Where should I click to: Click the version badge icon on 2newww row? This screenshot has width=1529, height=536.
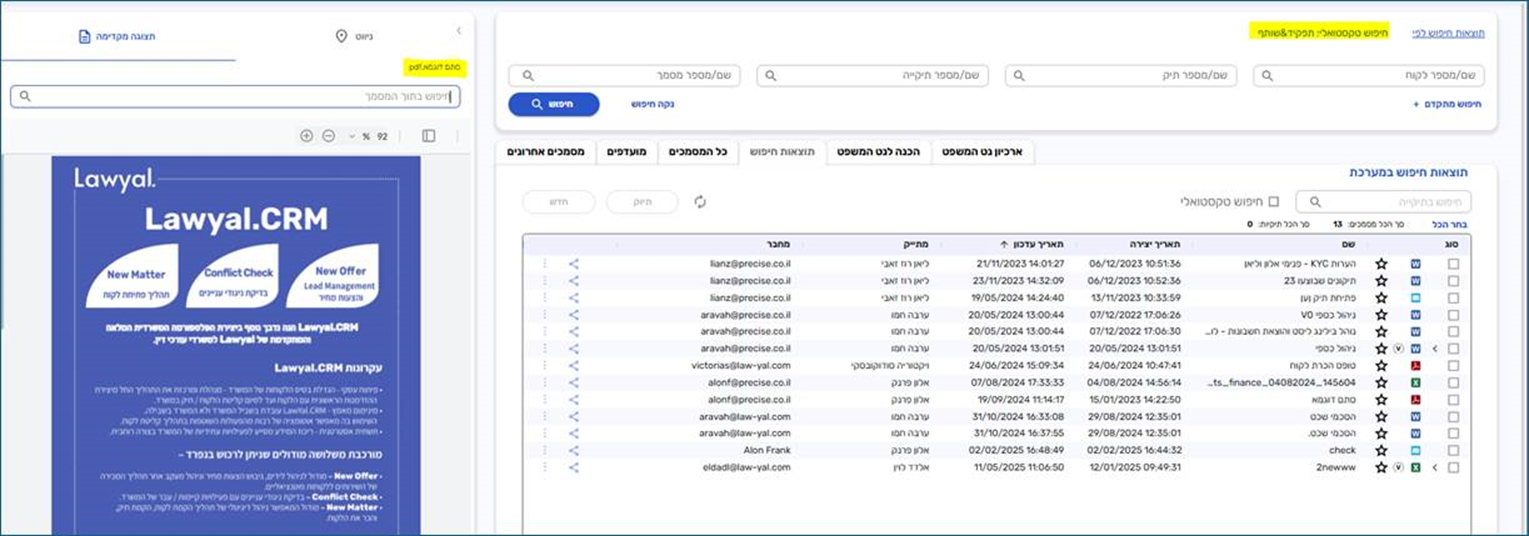(1398, 467)
